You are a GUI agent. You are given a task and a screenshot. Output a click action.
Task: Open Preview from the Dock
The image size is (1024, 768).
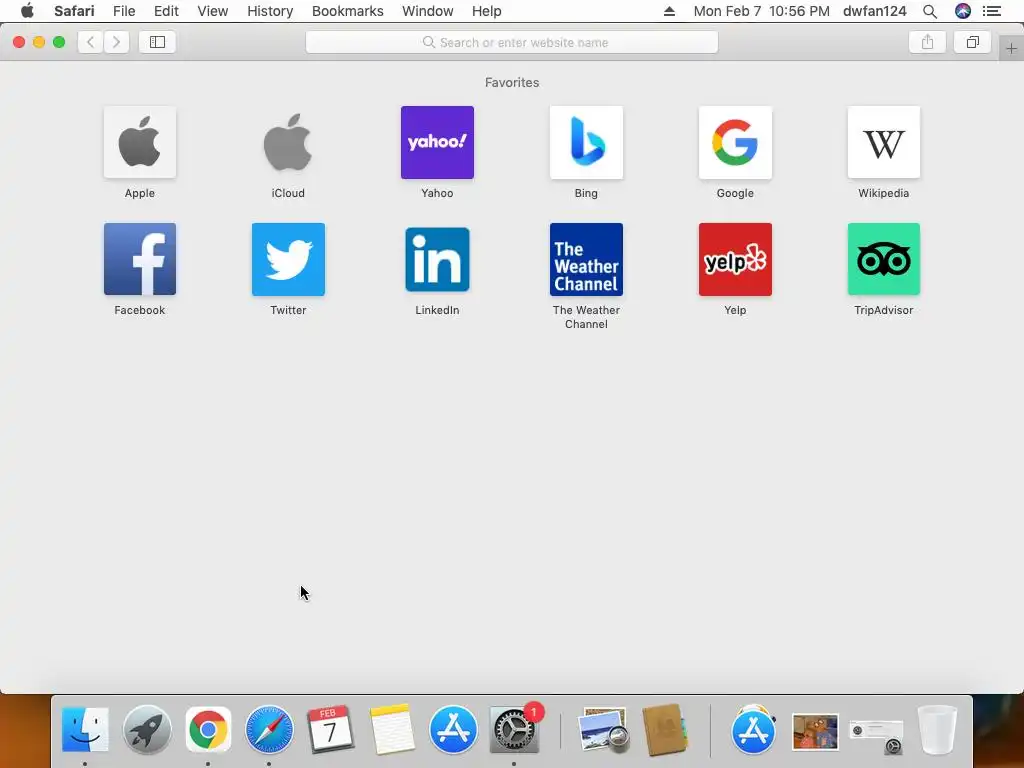[x=603, y=729]
